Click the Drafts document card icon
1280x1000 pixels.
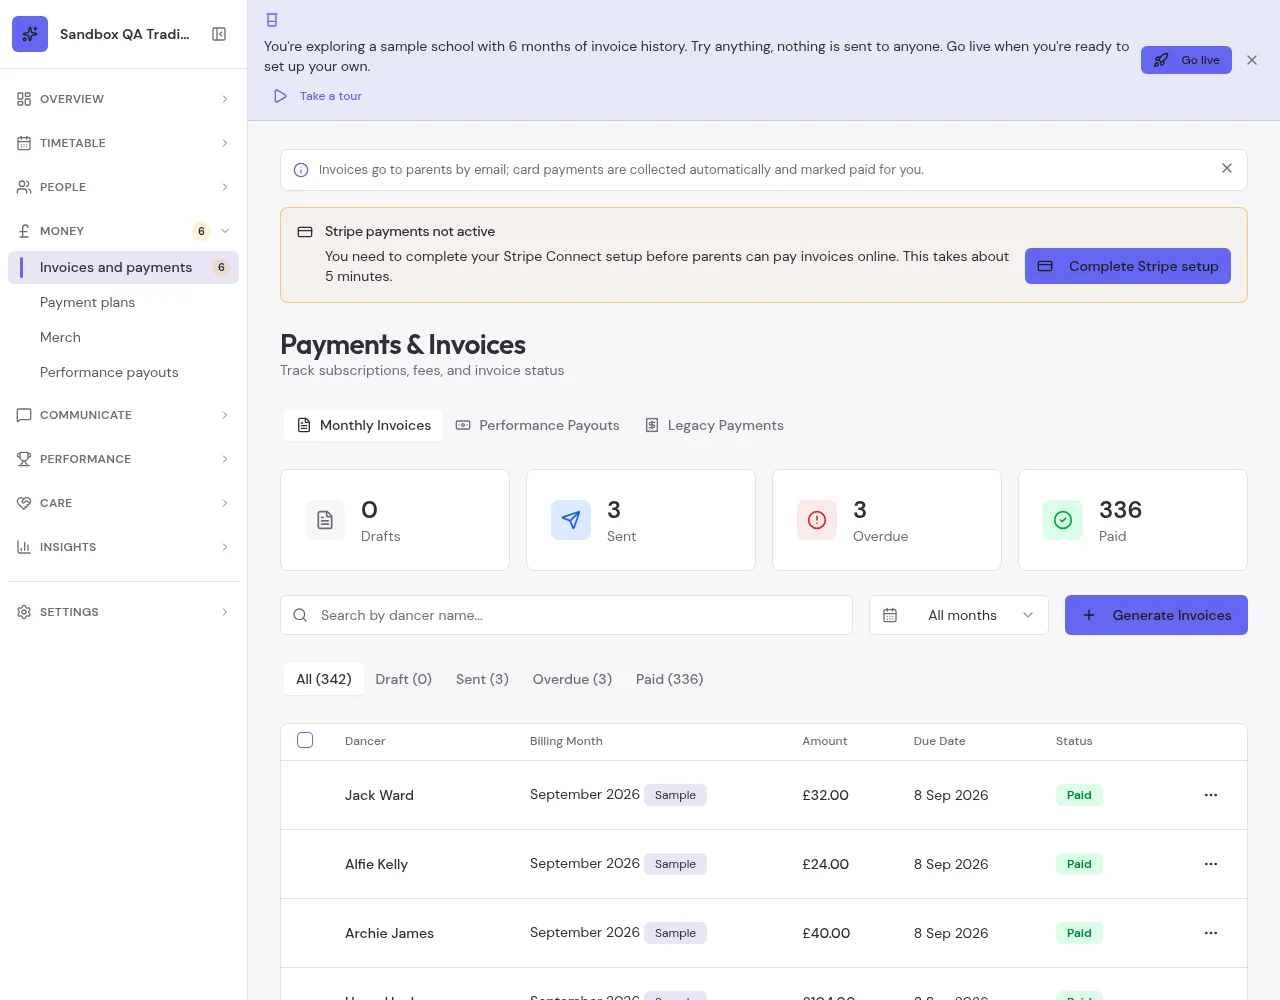(325, 520)
